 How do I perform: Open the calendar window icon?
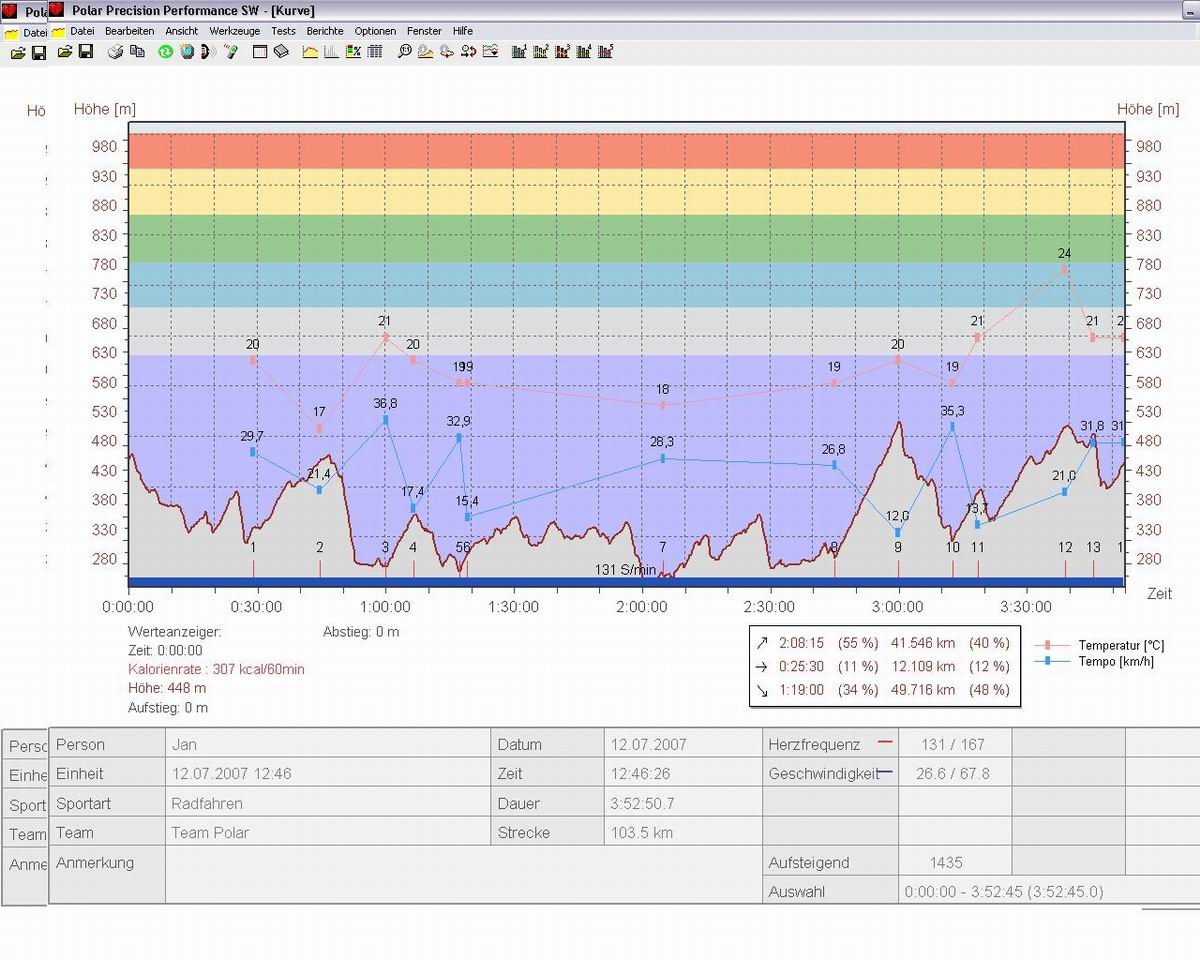[x=260, y=52]
